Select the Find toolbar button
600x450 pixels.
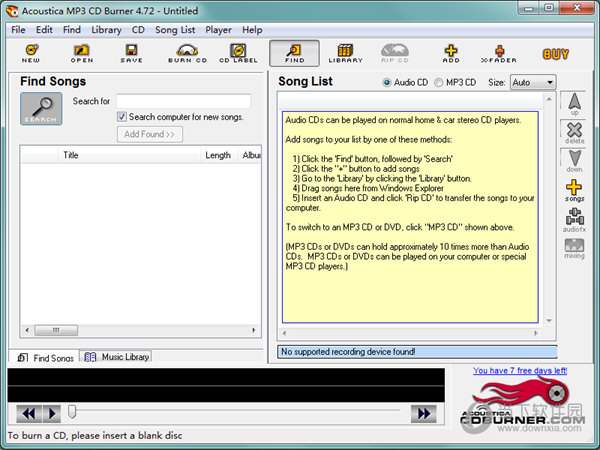pos(294,53)
